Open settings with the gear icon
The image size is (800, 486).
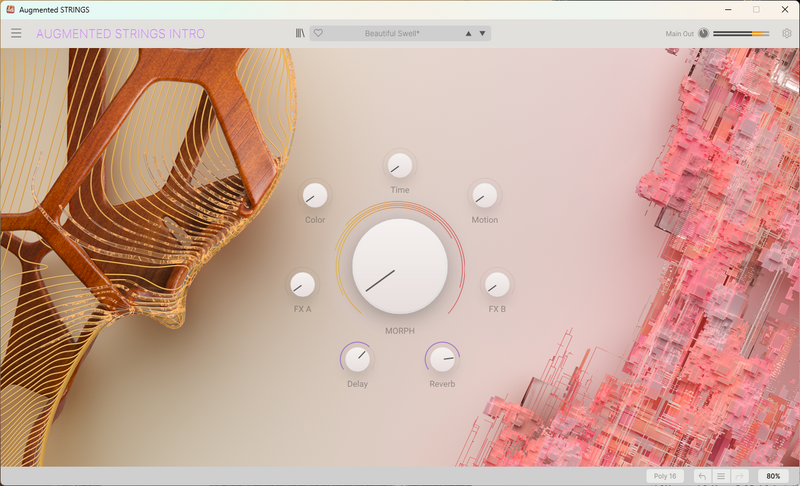[787, 34]
